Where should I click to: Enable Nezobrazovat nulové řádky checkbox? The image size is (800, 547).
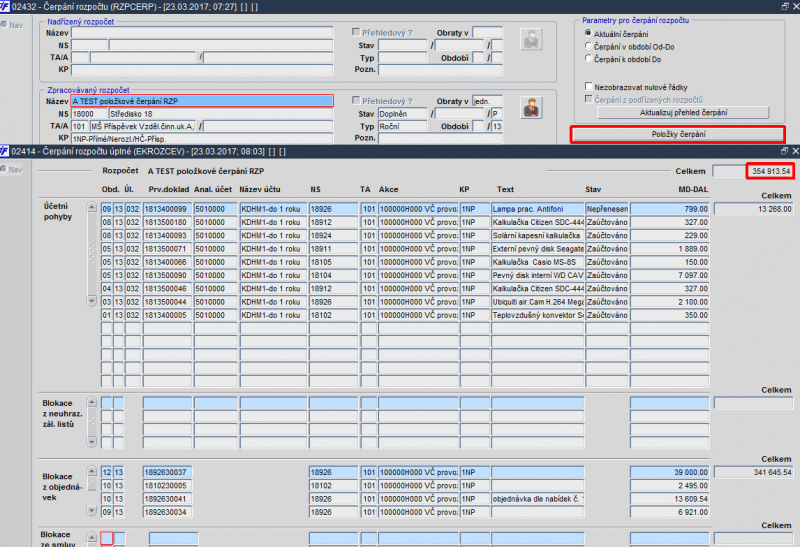pos(589,86)
